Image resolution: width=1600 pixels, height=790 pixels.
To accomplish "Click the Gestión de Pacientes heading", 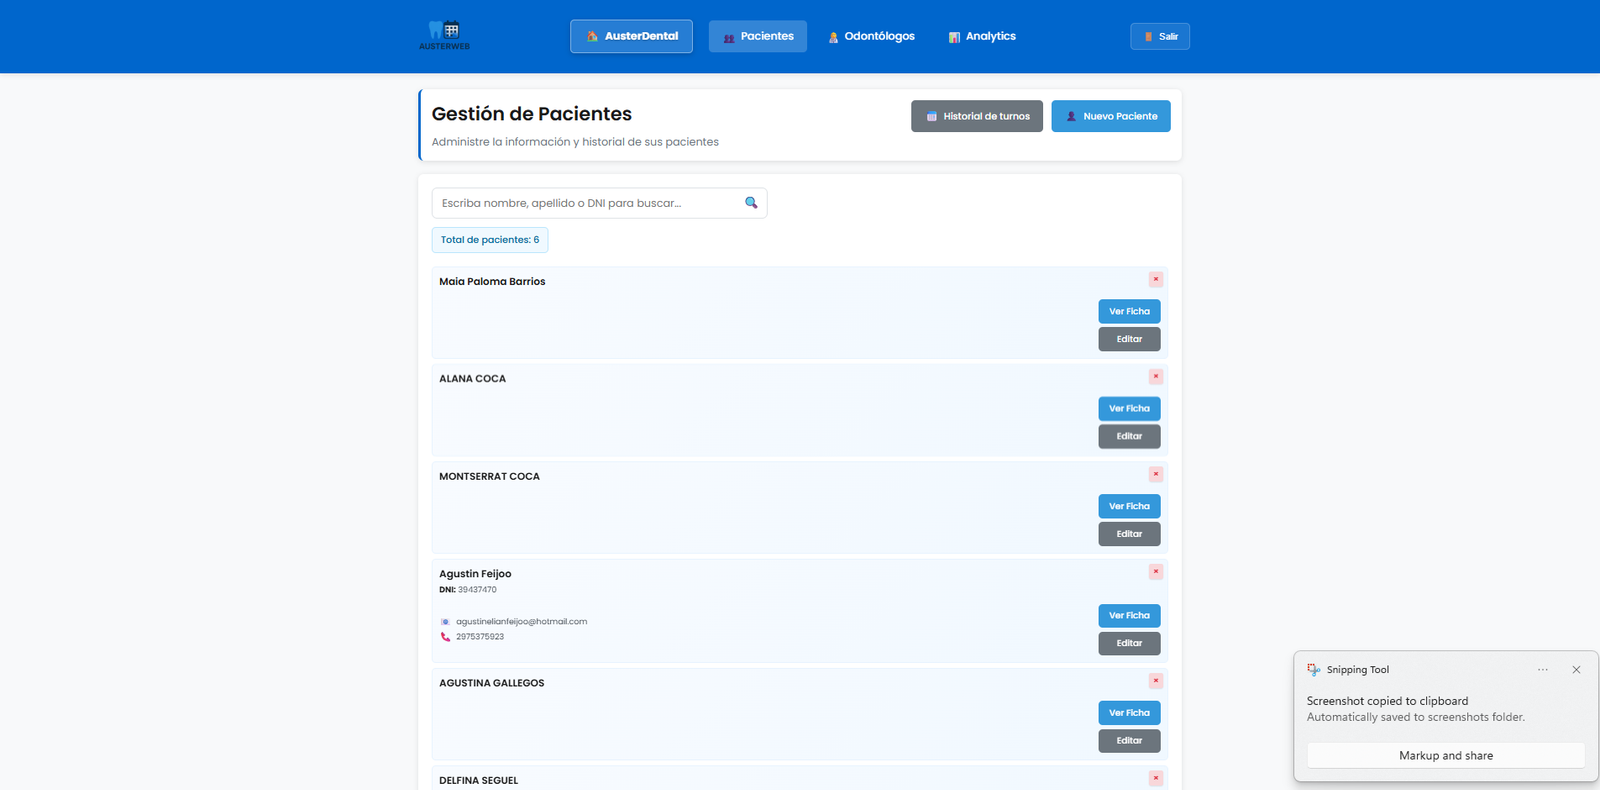I will pos(532,114).
